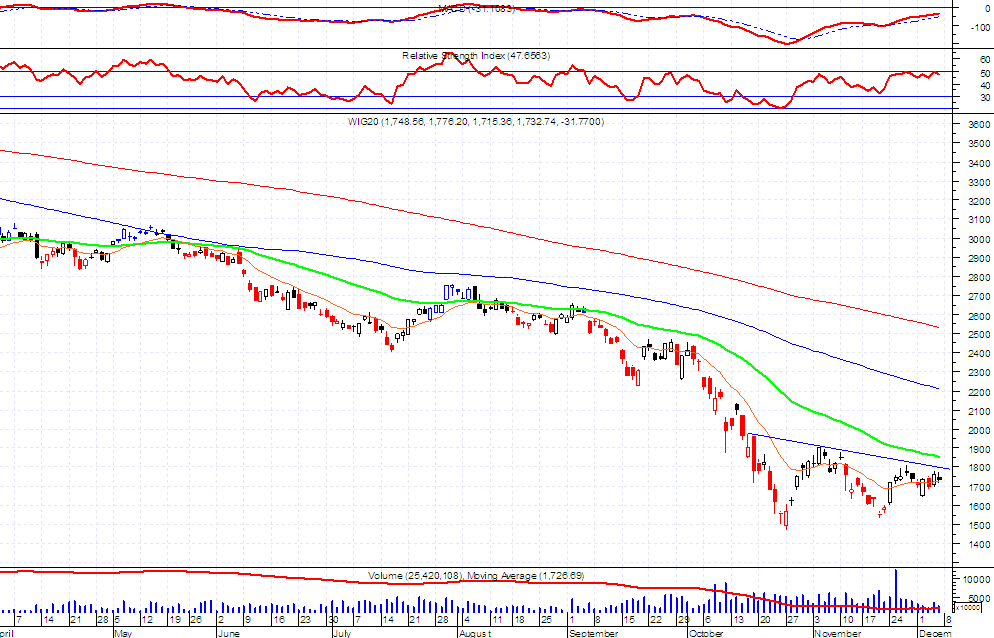Select date tick 23 in June
Viewport: 994px width, 638px height.
point(306,620)
